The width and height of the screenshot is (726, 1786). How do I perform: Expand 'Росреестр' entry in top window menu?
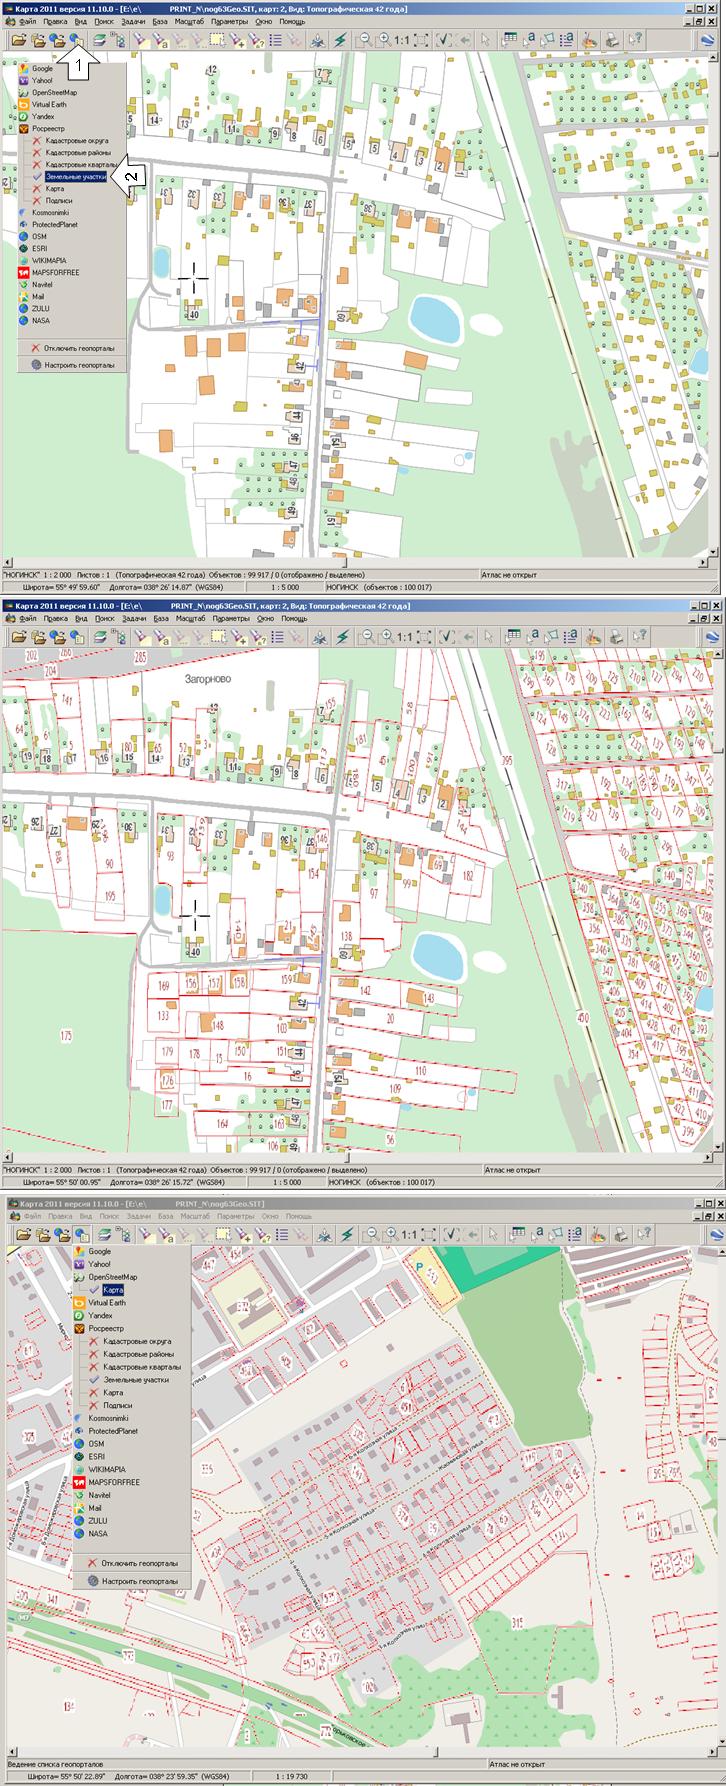[x=49, y=128]
